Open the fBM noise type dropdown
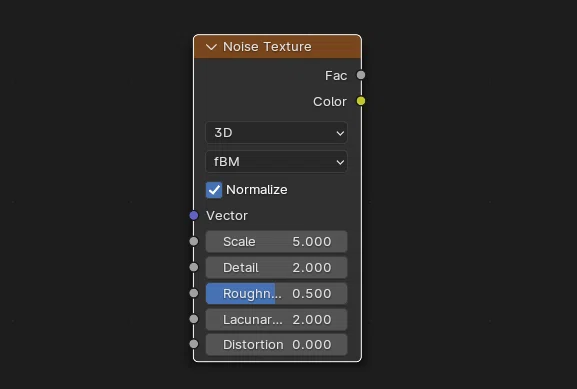Viewport: 577px width, 389px height. [x=276, y=162]
